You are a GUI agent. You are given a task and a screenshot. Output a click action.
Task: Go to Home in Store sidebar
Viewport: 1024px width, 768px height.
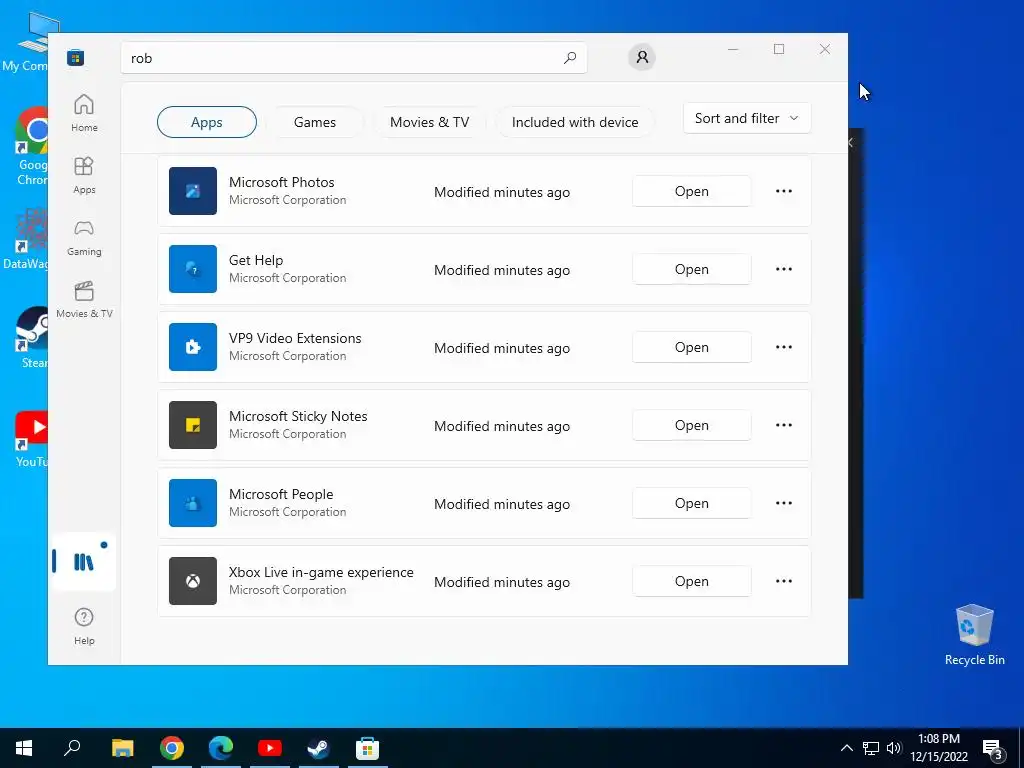click(x=84, y=113)
